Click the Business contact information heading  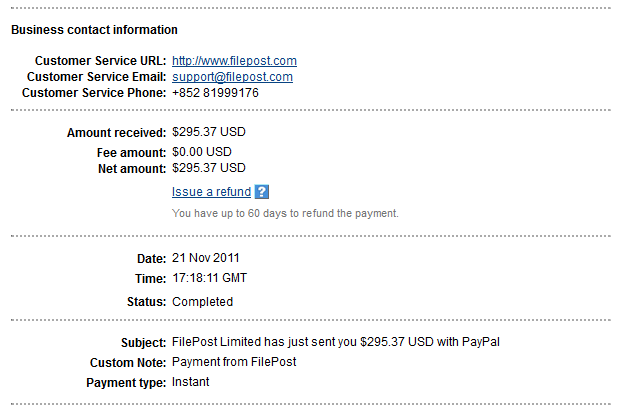(94, 30)
